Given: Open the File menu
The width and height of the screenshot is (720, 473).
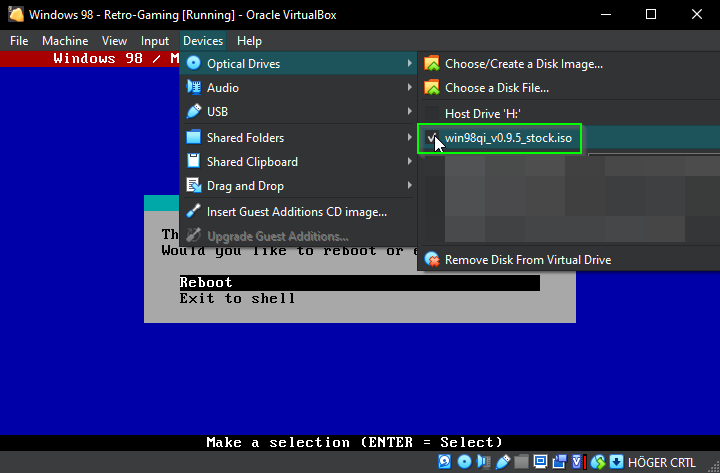Looking at the screenshot, I should tap(19, 41).
